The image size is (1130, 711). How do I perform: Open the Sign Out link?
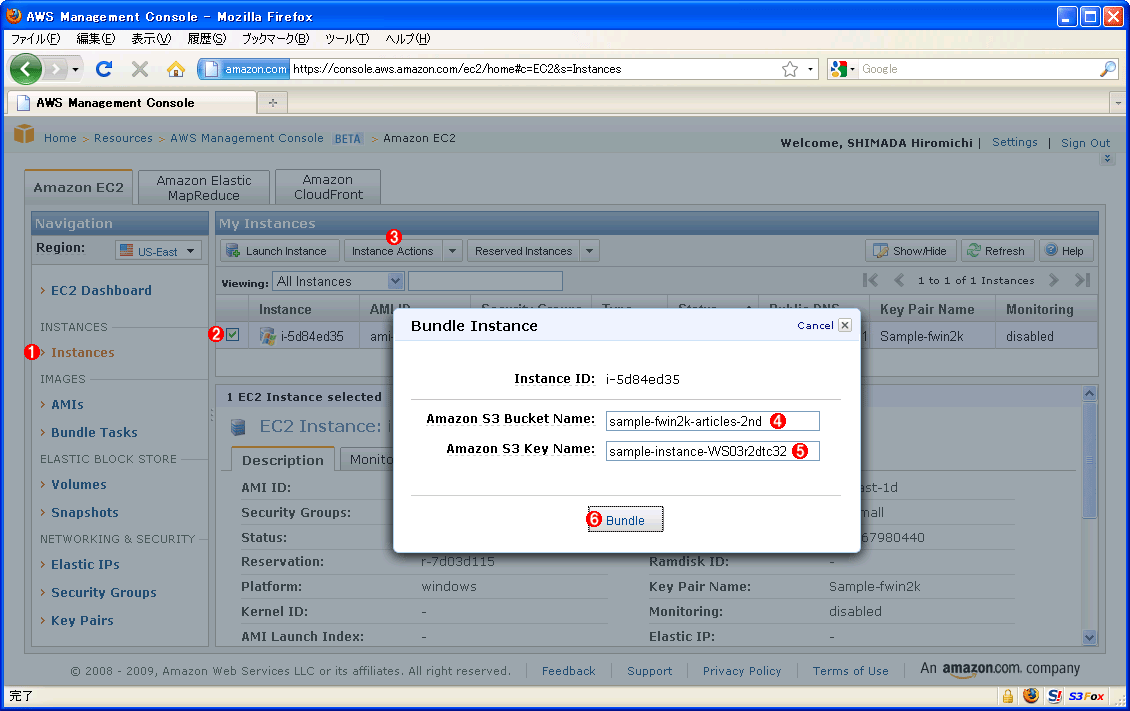pyautogui.click(x=1085, y=143)
